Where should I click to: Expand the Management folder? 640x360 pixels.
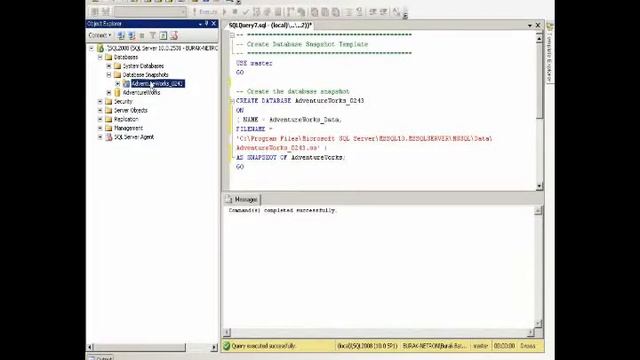(x=100, y=128)
